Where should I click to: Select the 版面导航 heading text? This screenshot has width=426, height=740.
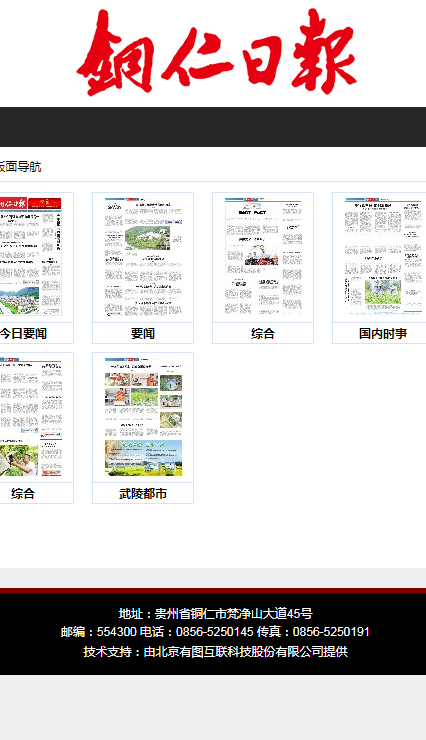[20, 167]
